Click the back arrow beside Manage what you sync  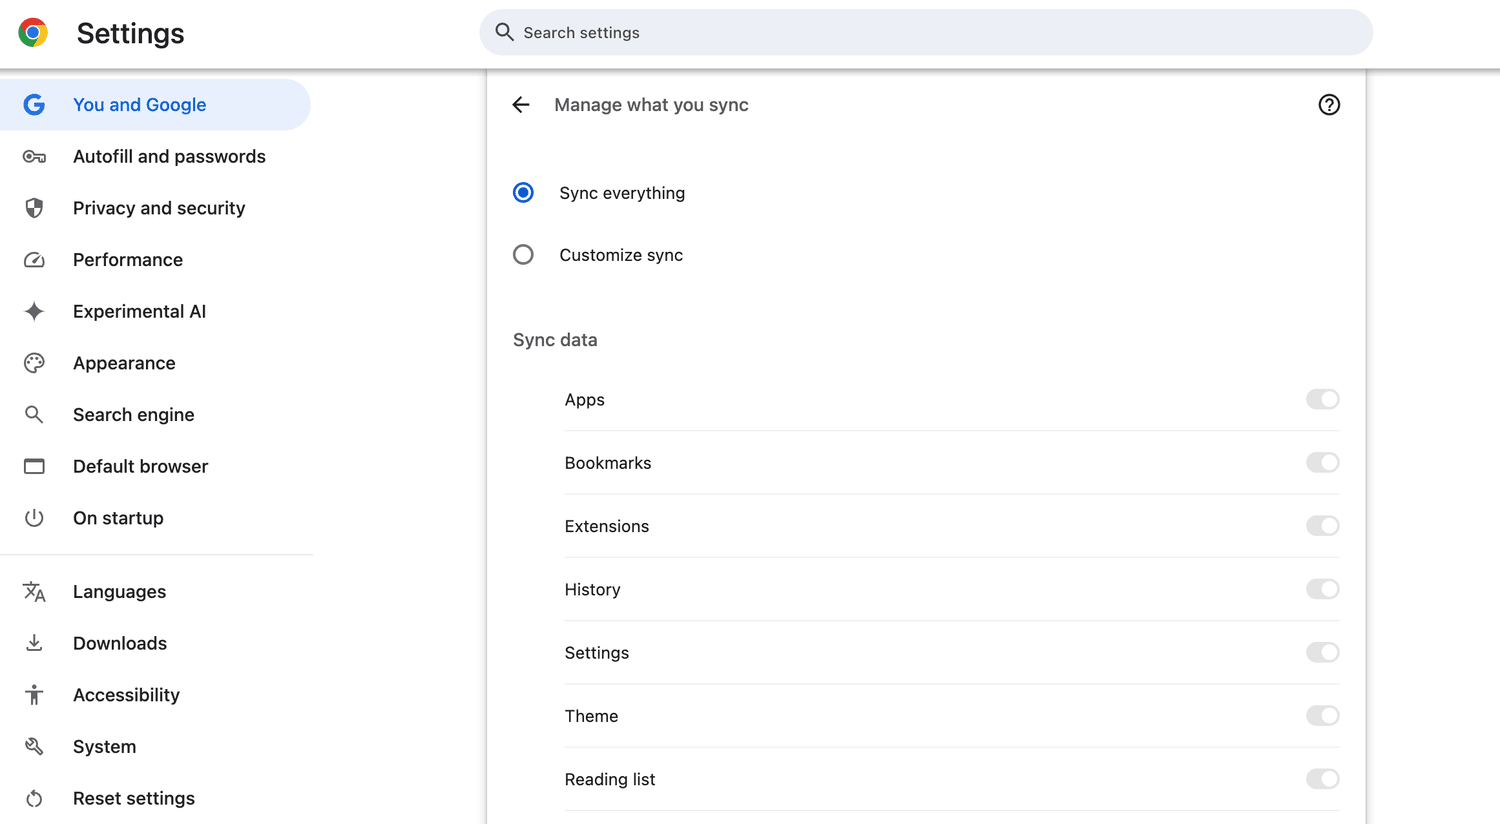click(521, 105)
